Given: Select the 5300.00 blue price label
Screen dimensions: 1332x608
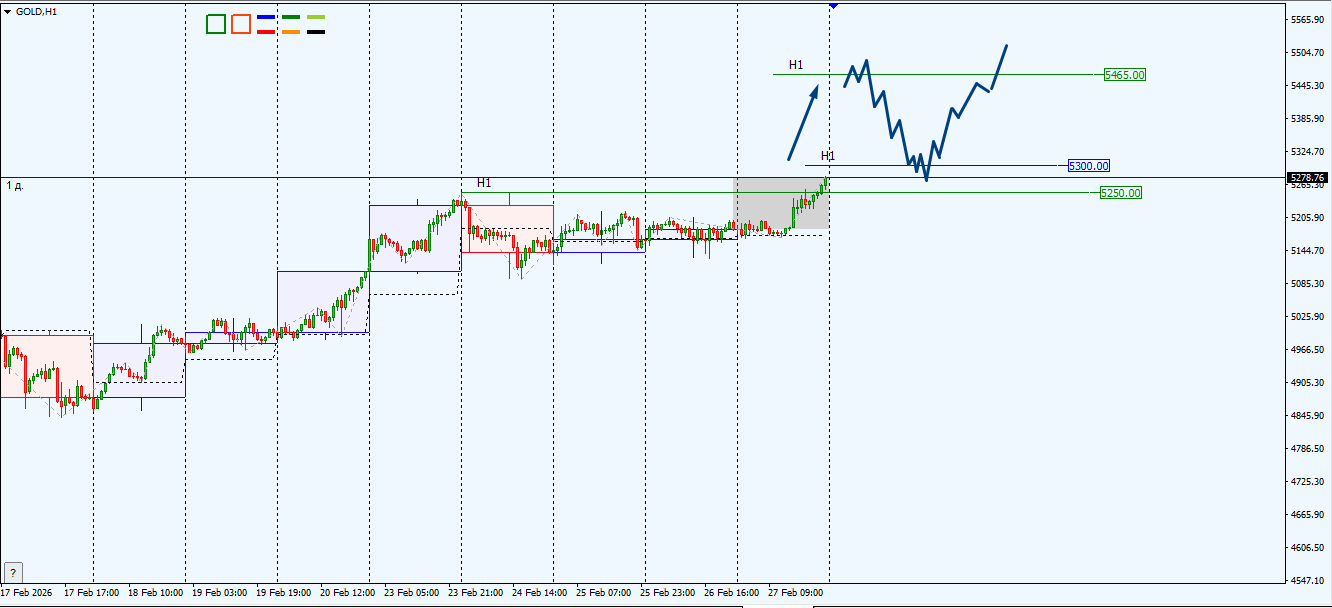Looking at the screenshot, I should (x=1089, y=166).
